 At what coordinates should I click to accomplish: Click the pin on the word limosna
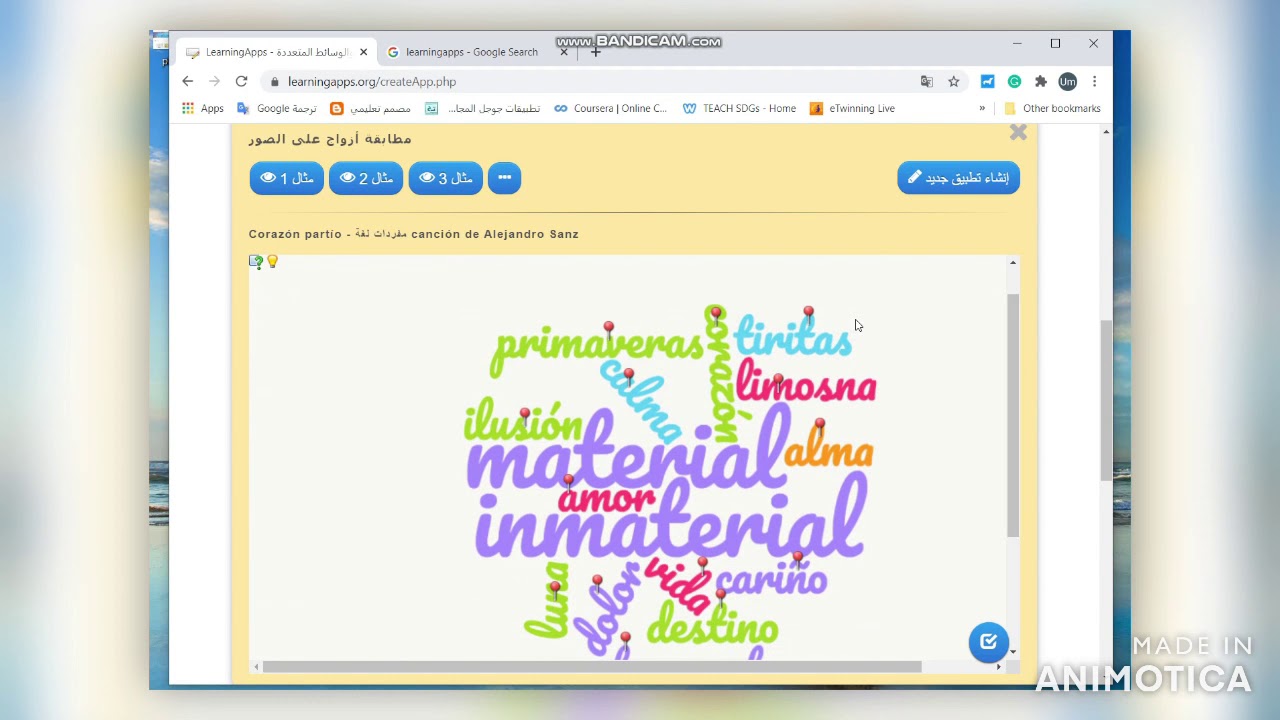[778, 382]
